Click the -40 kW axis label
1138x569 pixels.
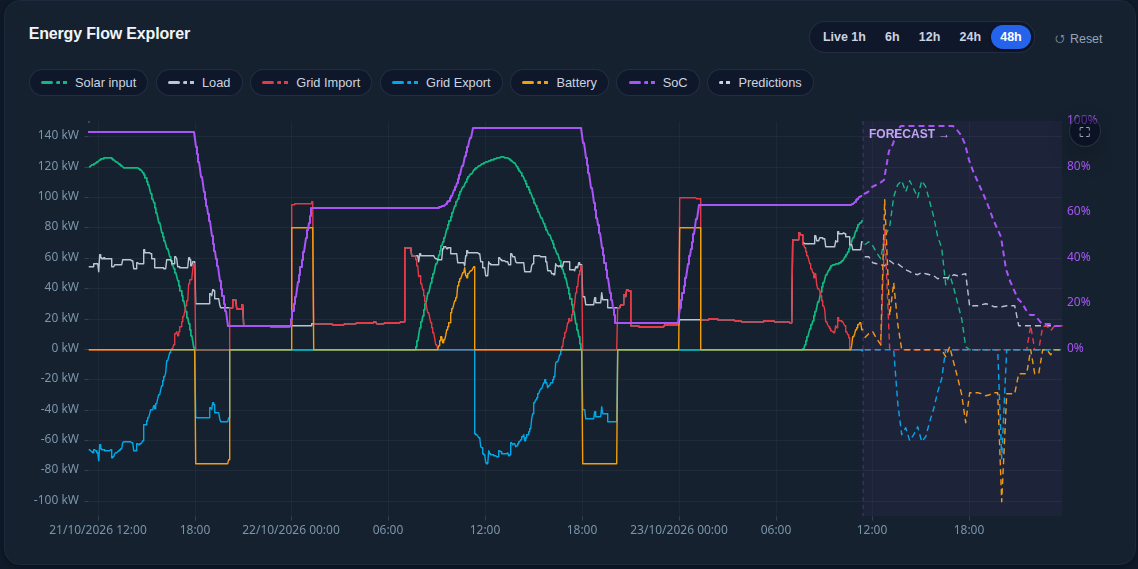point(60,409)
